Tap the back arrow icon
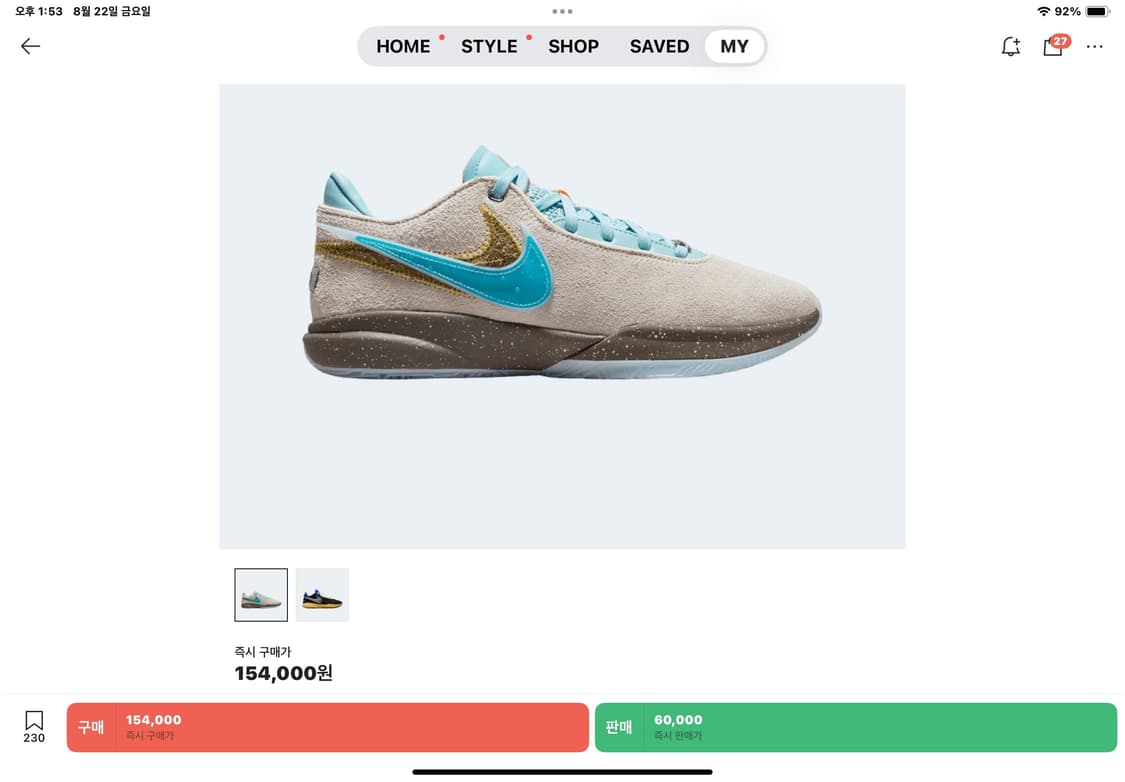1125x782 pixels. point(30,47)
